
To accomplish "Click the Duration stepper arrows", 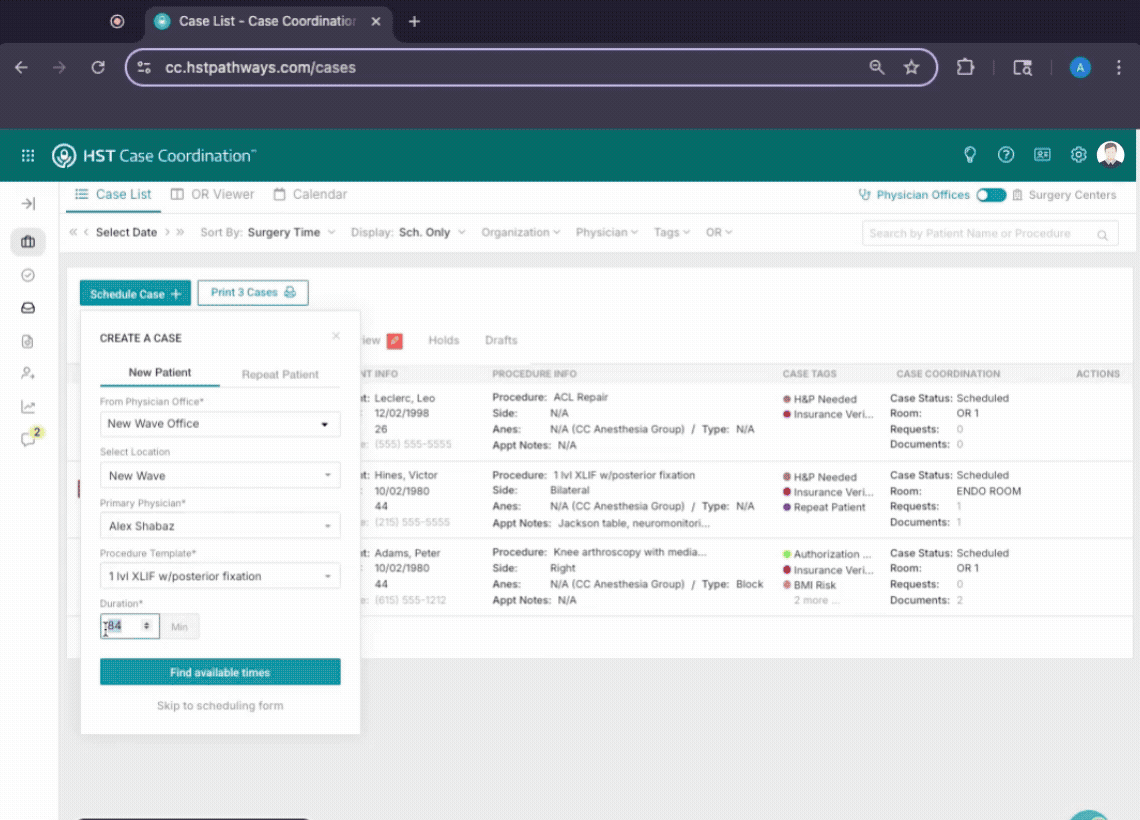I will pos(147,626).
